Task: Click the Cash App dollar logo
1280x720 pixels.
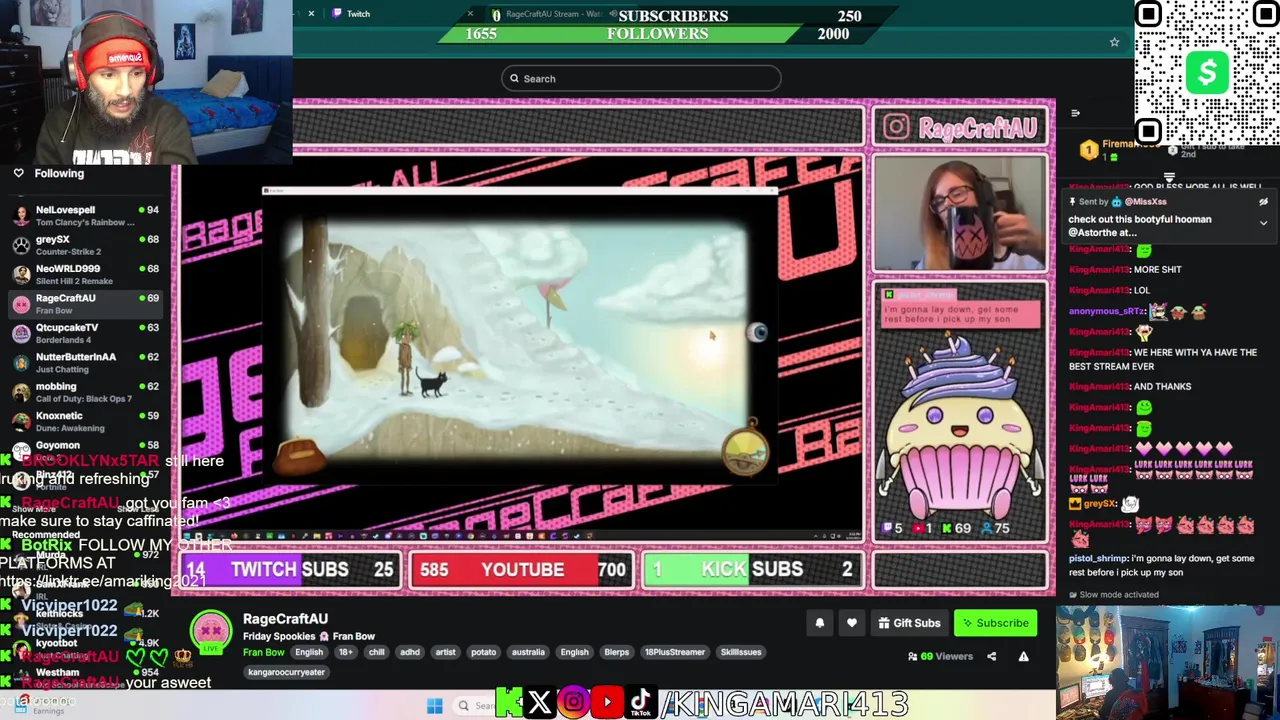Action: click(x=1208, y=73)
